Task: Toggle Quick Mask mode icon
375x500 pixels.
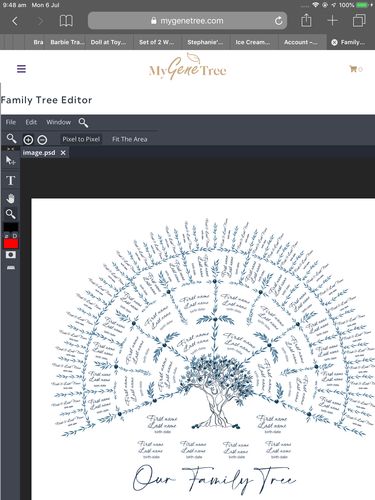Action: tap(11, 255)
